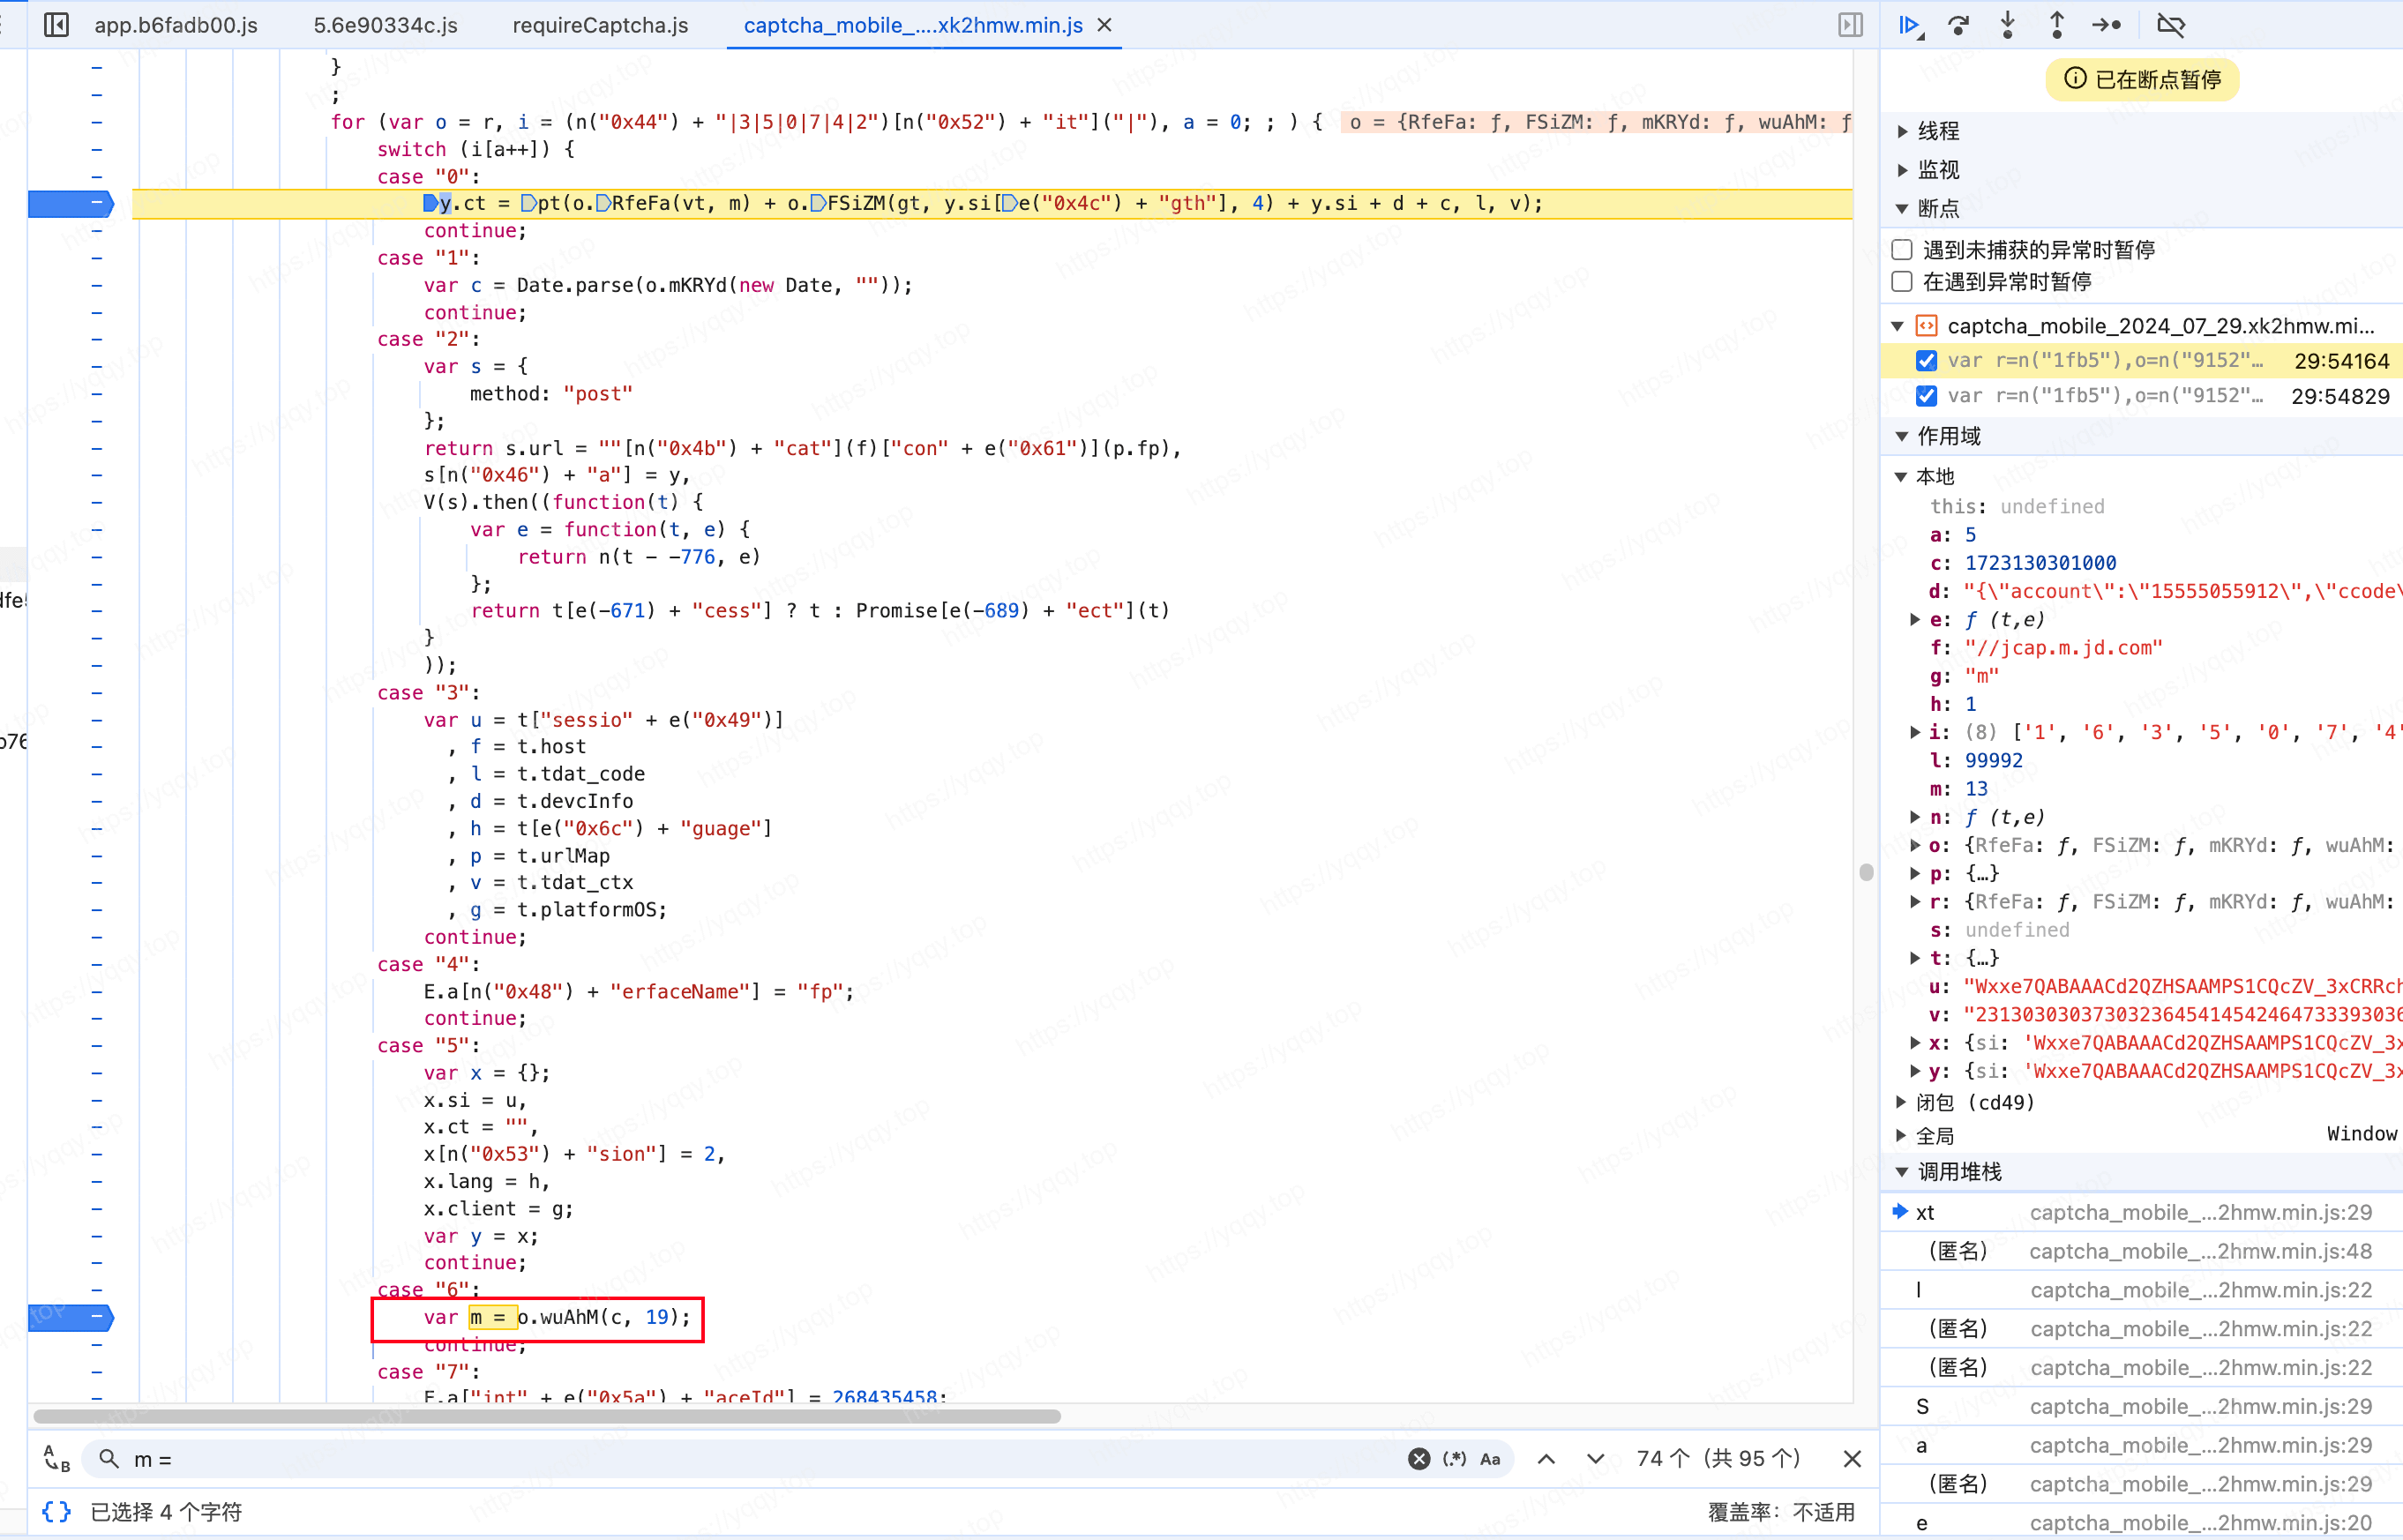Viewport: 2403px width, 1540px height.
Task: Select call stack frame at min.js:48
Action: pyautogui.click(x=2141, y=1251)
